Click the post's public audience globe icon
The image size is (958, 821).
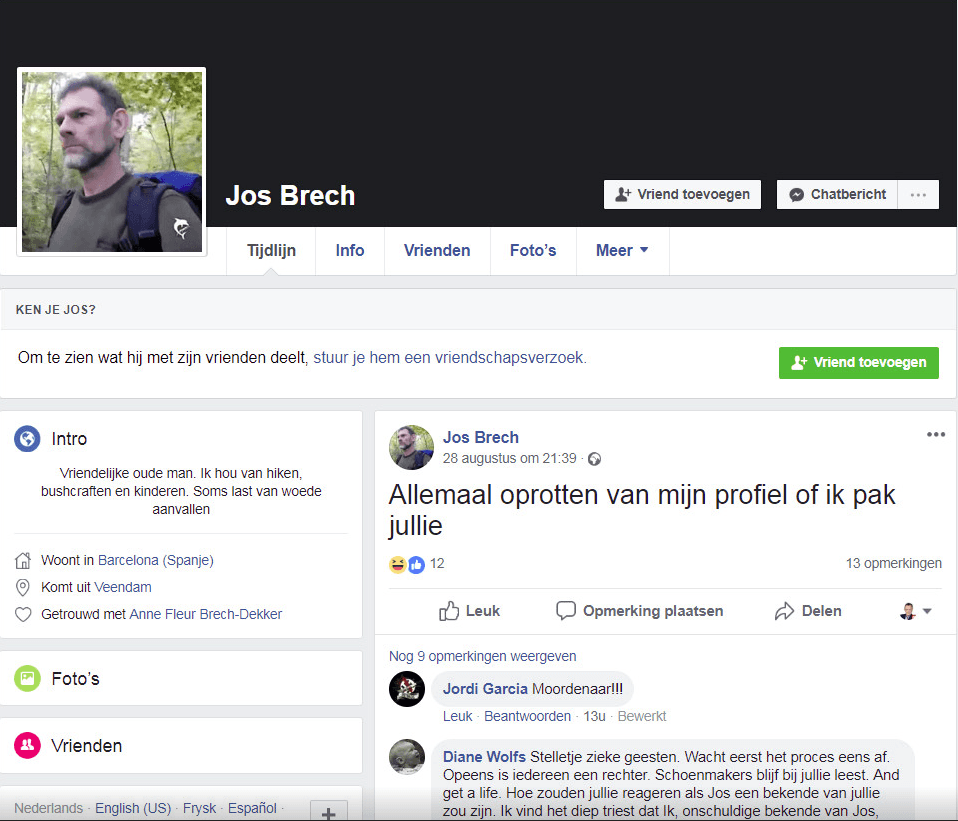(595, 459)
